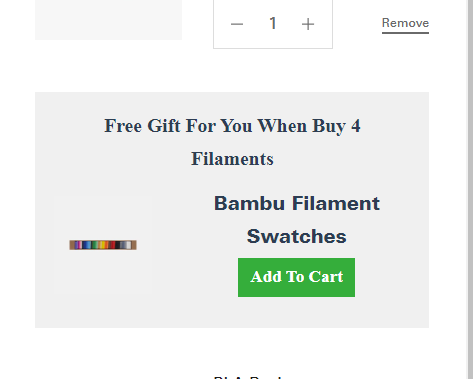This screenshot has height=379, width=473.
Task: Click the quantity field showing 1
Action: 273,23
